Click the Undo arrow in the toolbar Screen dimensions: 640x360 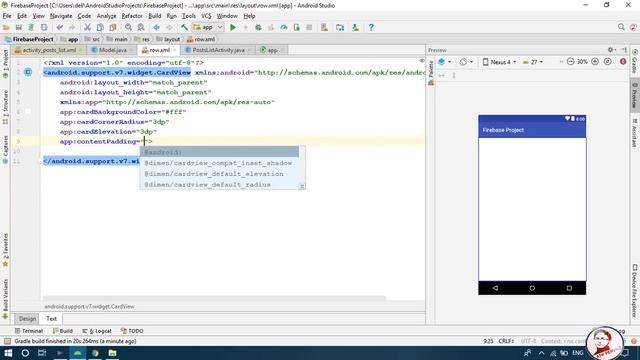point(60,27)
